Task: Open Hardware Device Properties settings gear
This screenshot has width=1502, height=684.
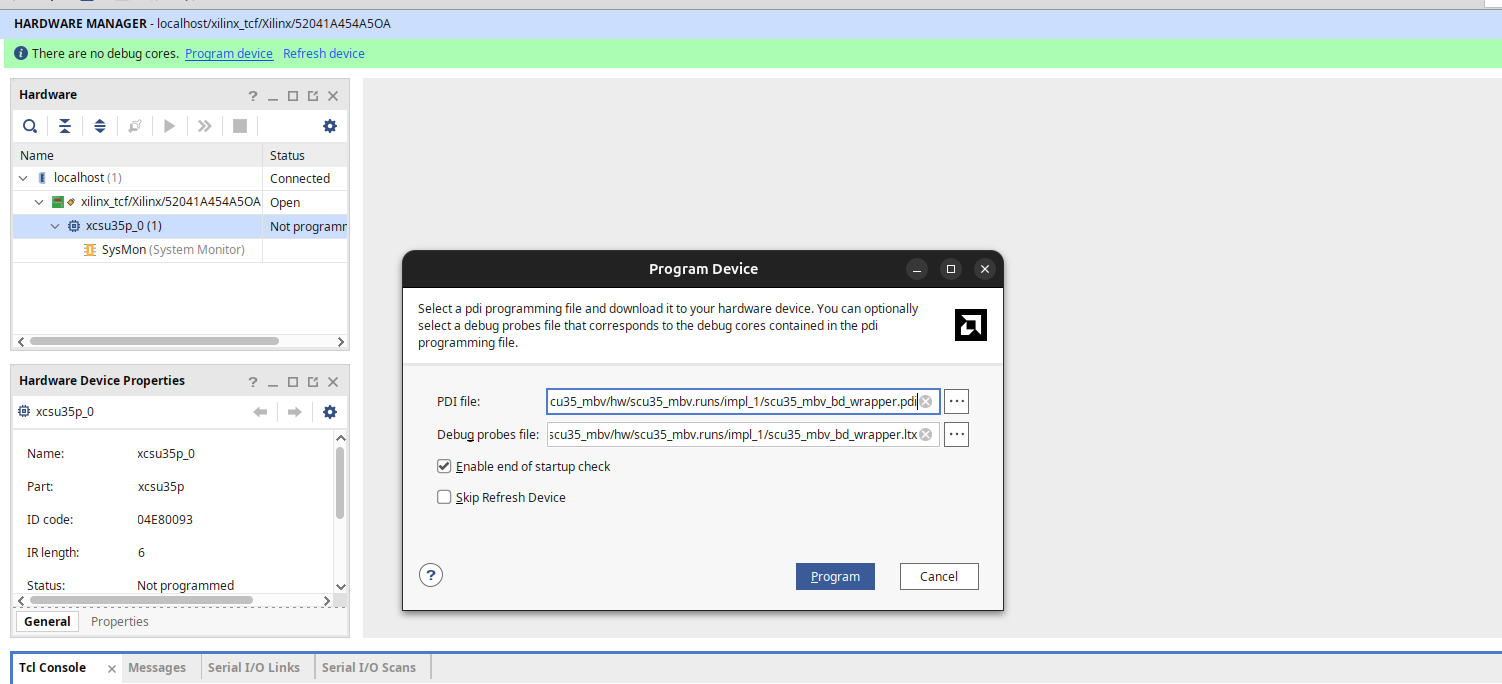Action: 330,412
